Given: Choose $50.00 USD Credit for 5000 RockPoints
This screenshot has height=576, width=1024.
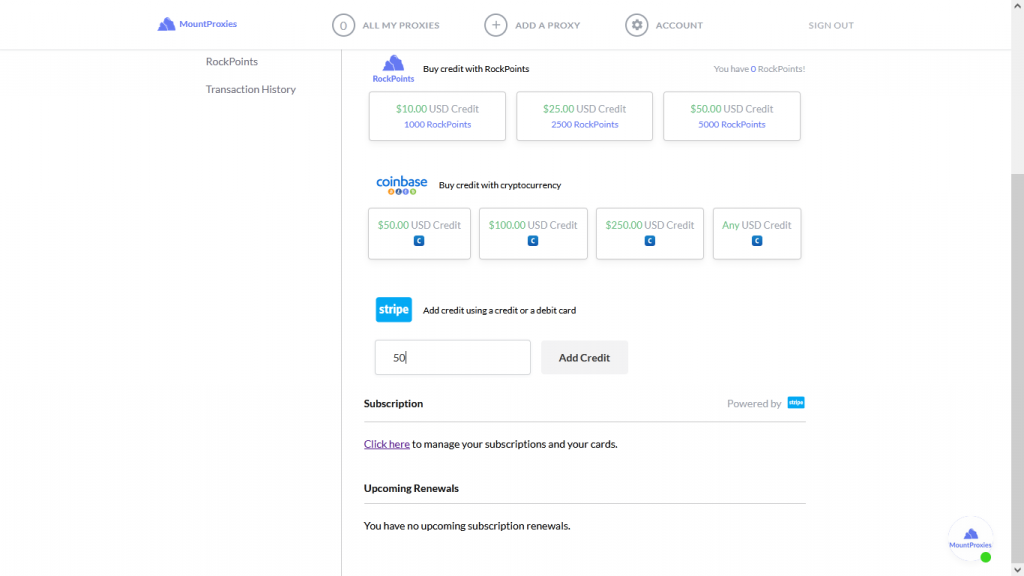Looking at the screenshot, I should pos(731,116).
